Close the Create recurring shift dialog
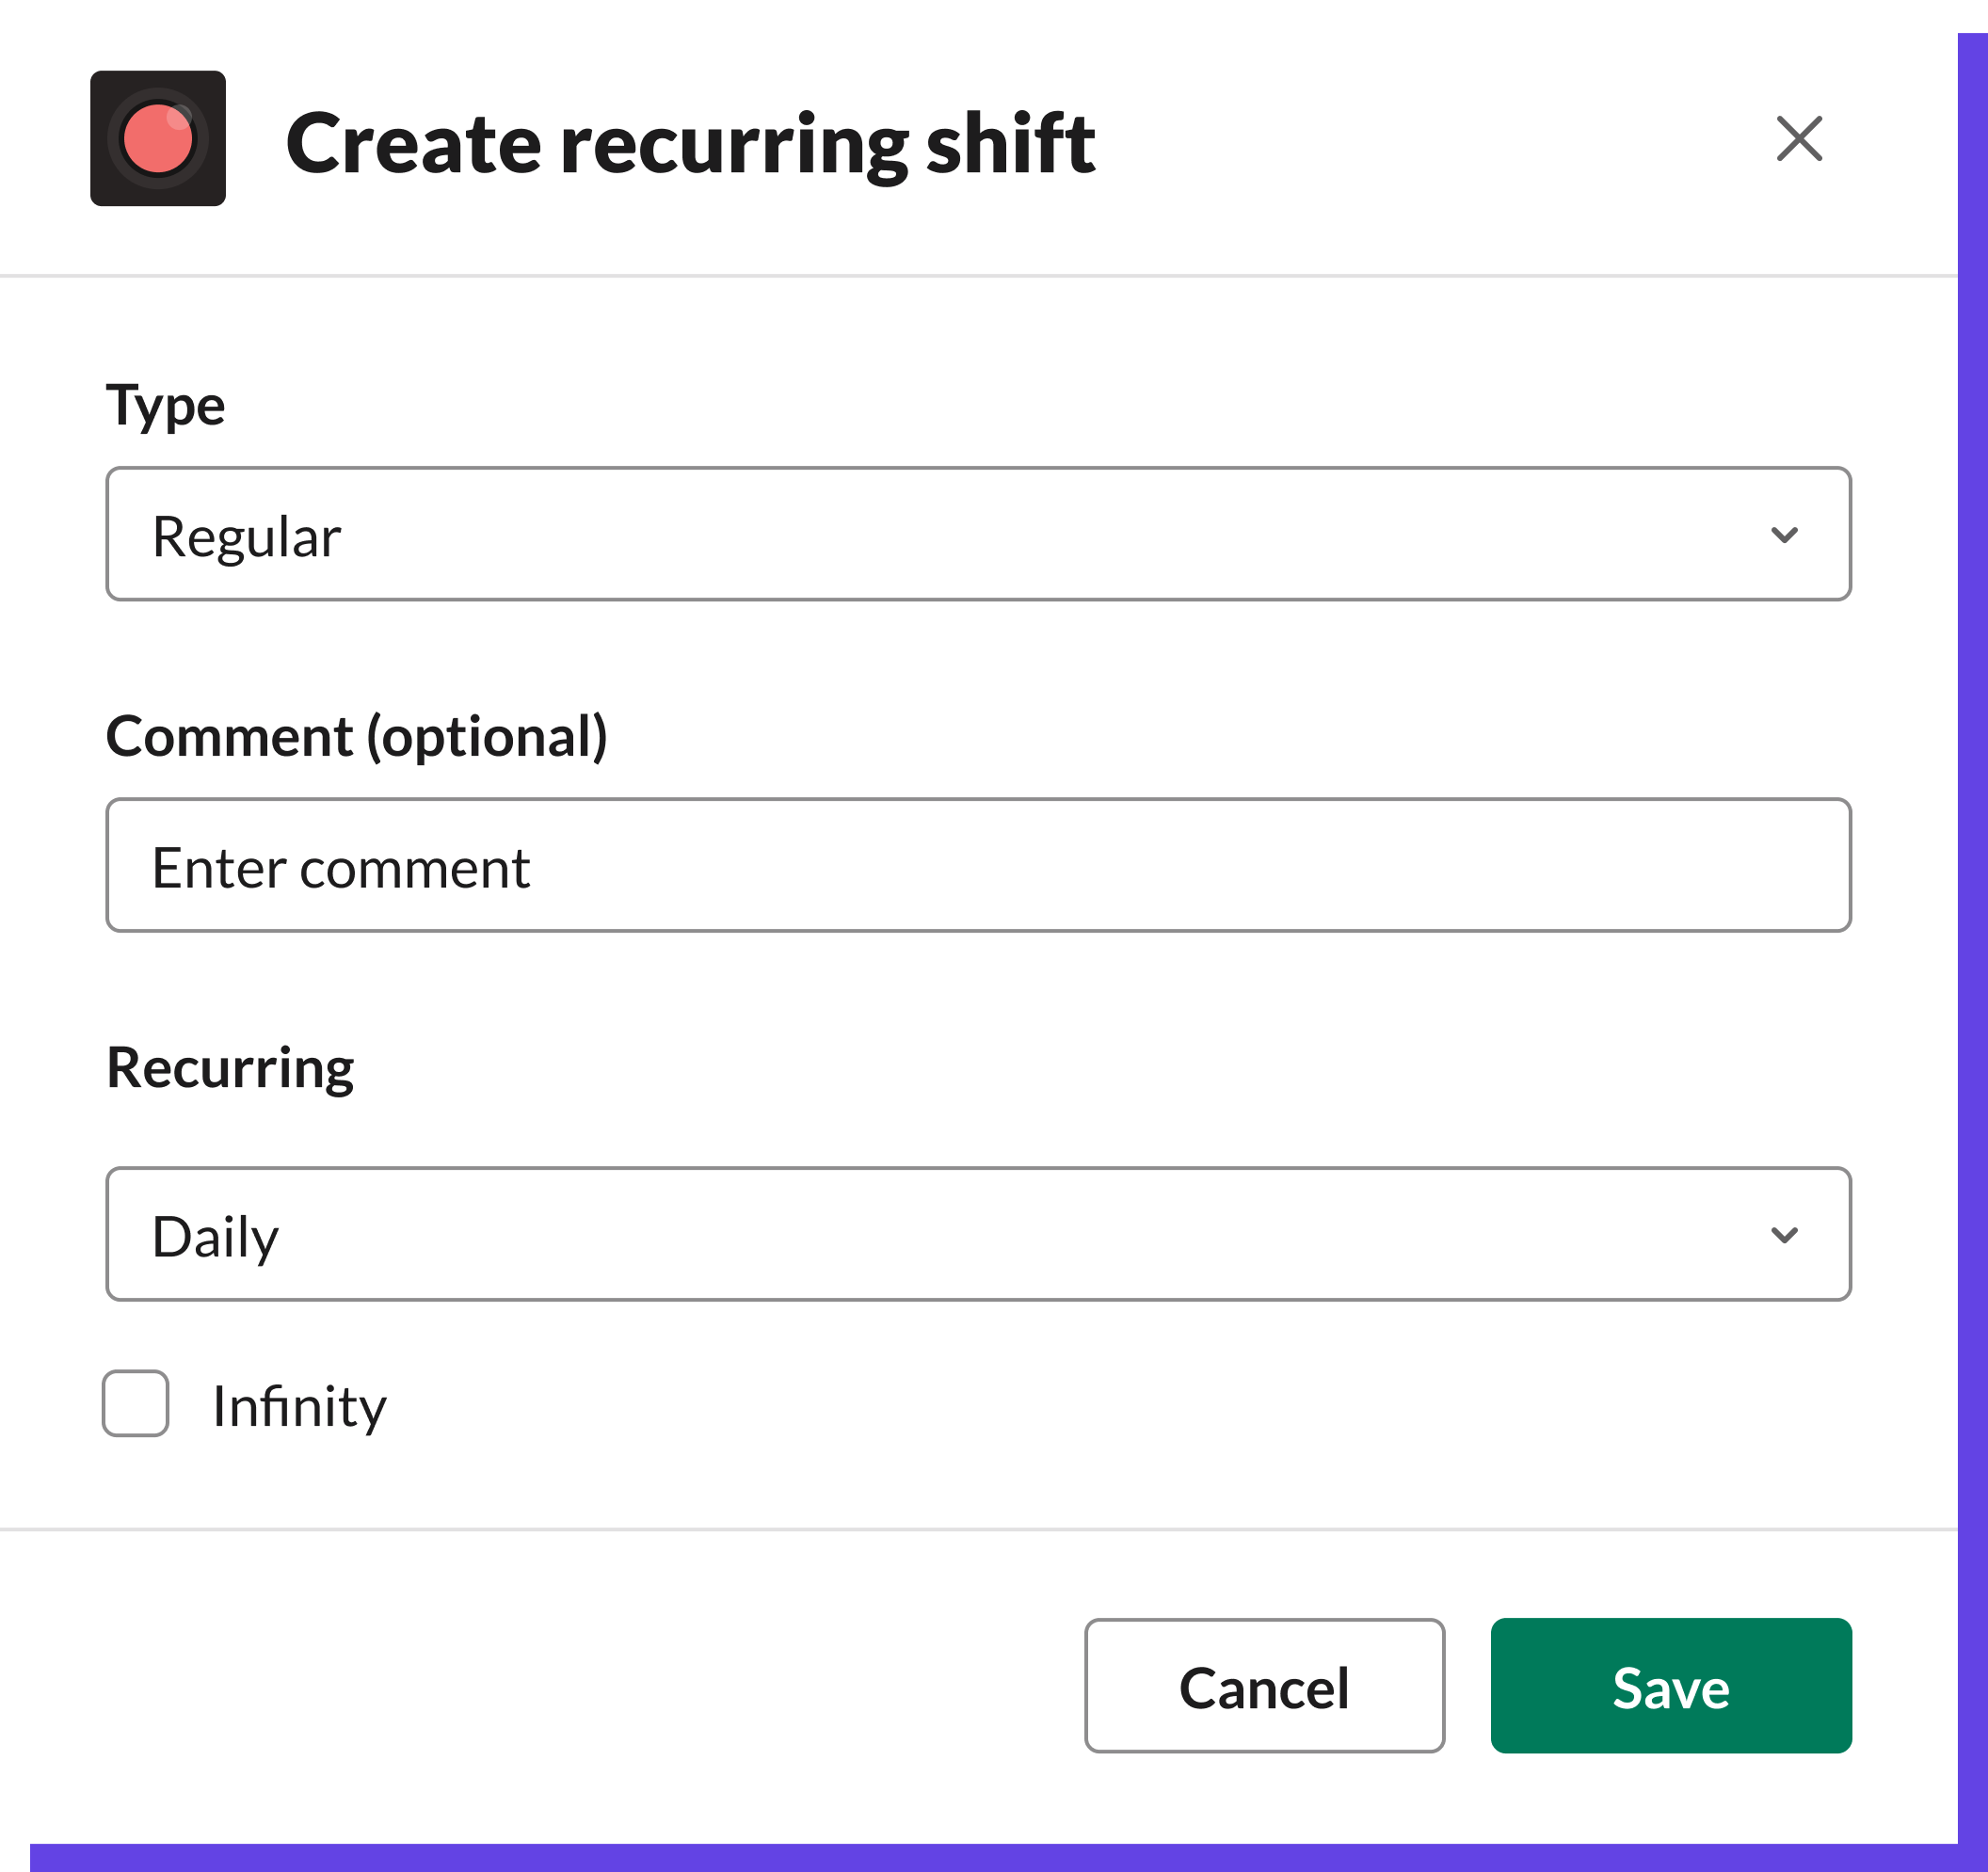The image size is (1988, 1872). (x=1798, y=139)
